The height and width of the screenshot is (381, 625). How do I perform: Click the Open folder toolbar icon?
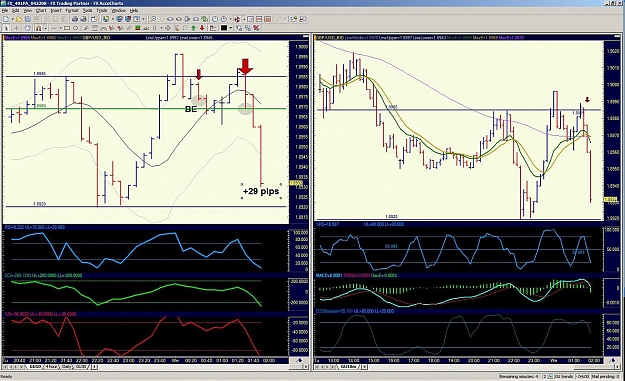click(x=19, y=19)
